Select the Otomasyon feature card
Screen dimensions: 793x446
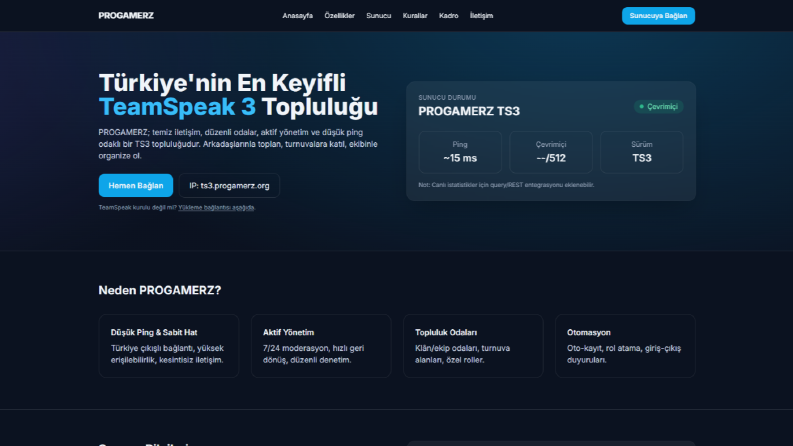coord(625,346)
